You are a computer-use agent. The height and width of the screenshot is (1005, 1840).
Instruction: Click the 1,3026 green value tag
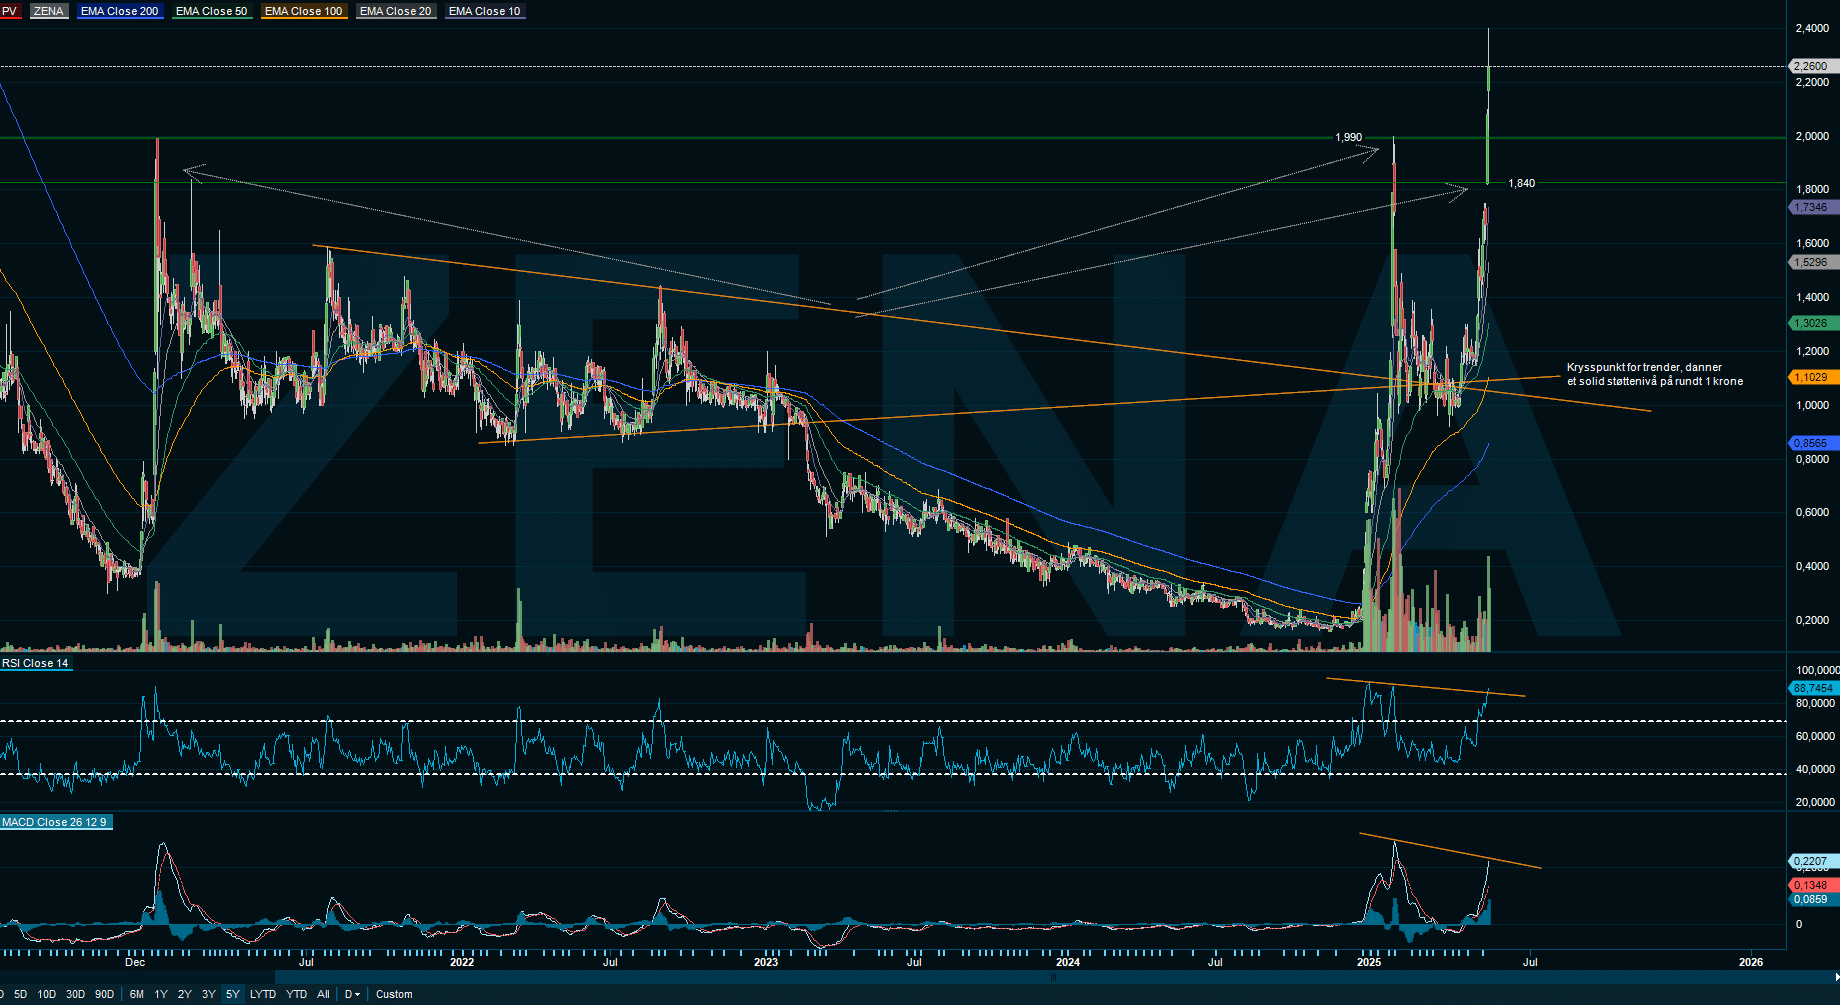[x=1812, y=323]
